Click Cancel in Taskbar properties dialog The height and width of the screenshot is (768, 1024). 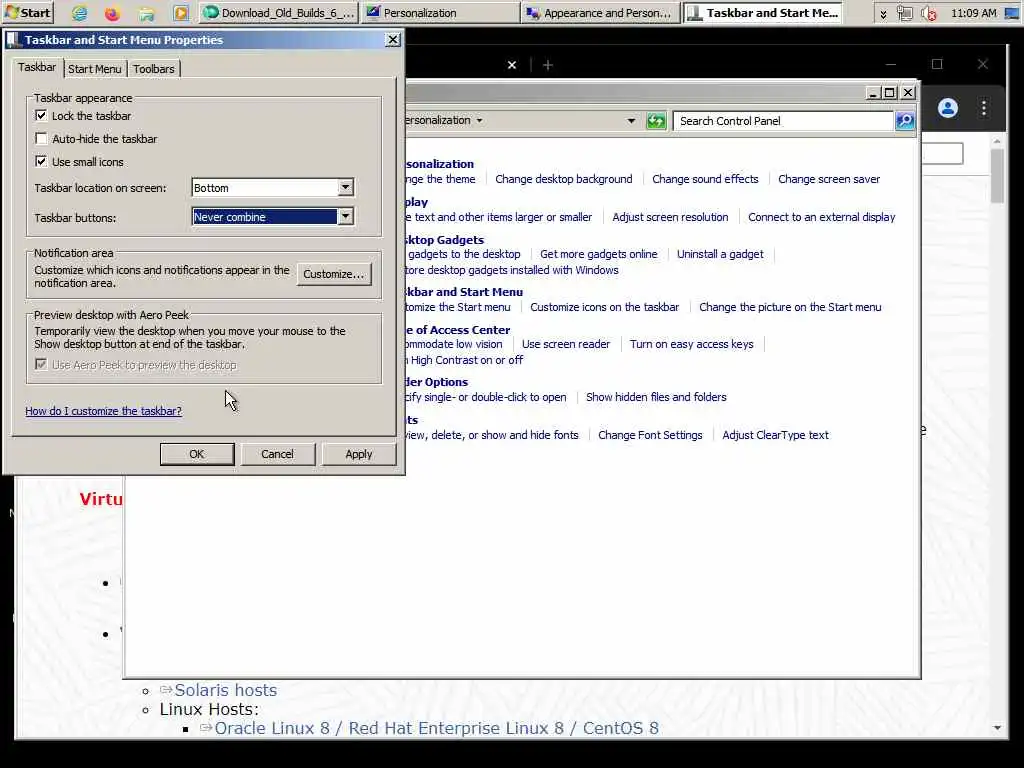278,454
